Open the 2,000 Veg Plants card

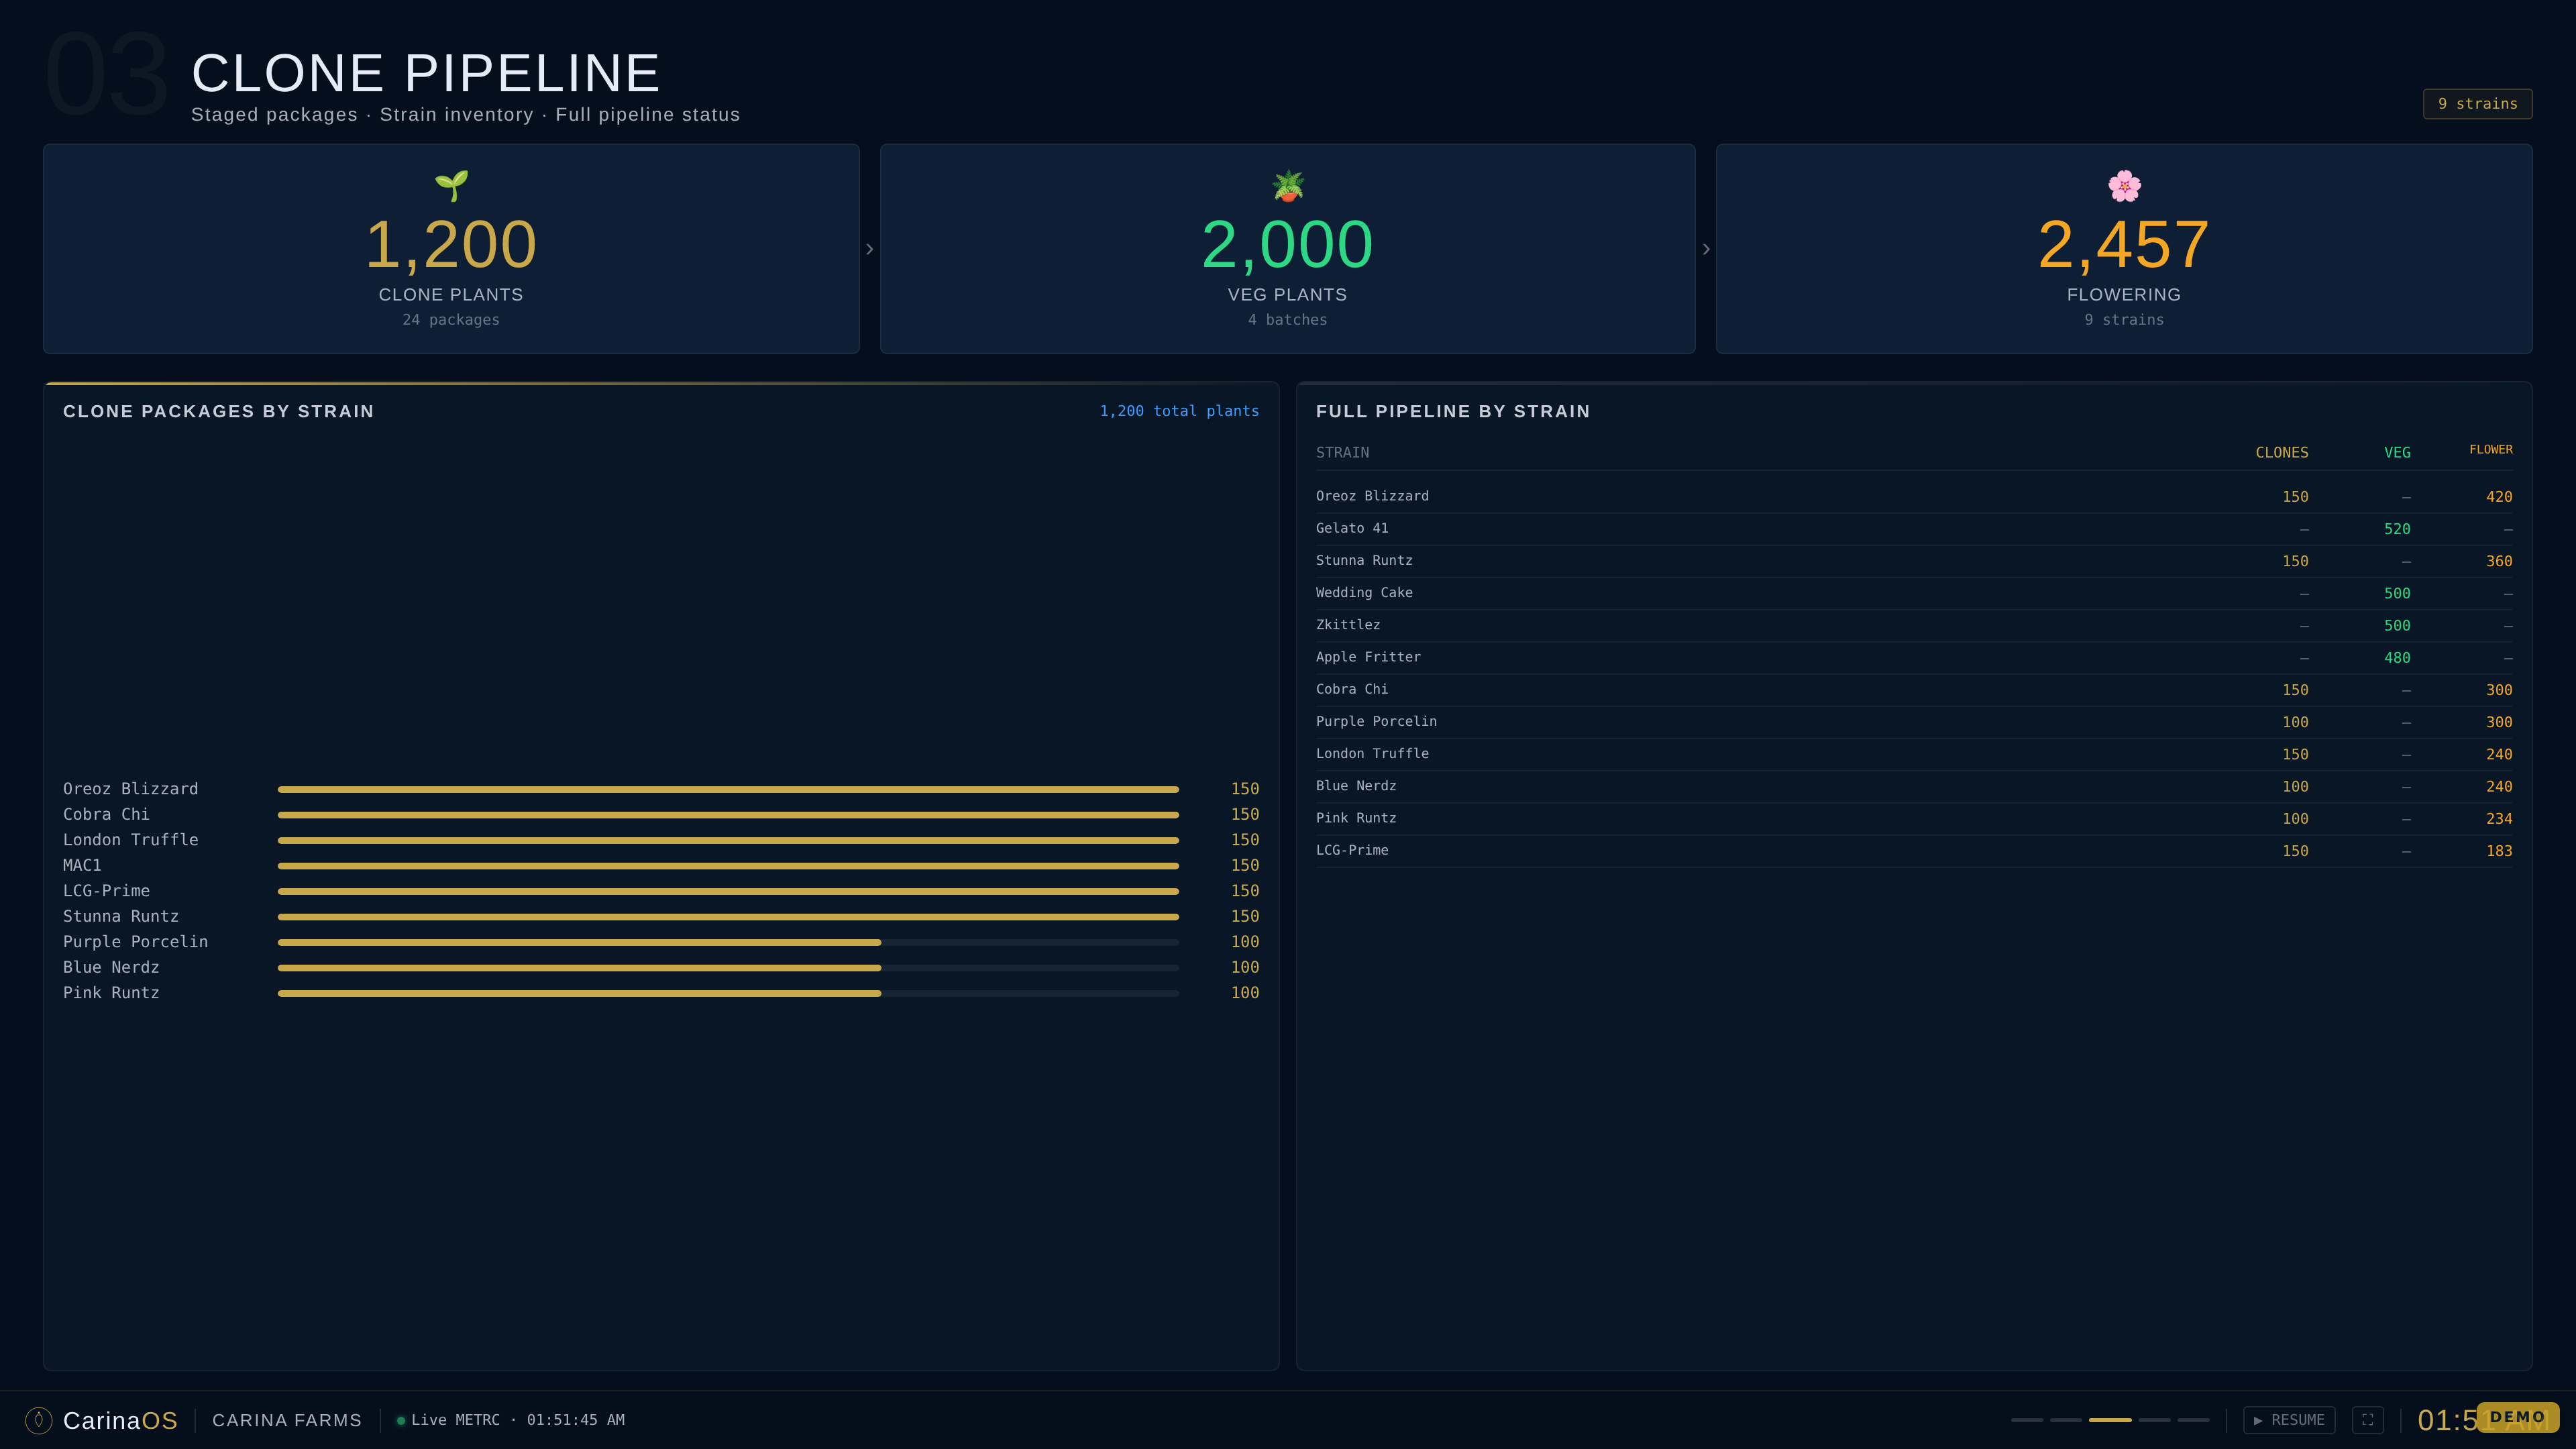pos(1288,249)
